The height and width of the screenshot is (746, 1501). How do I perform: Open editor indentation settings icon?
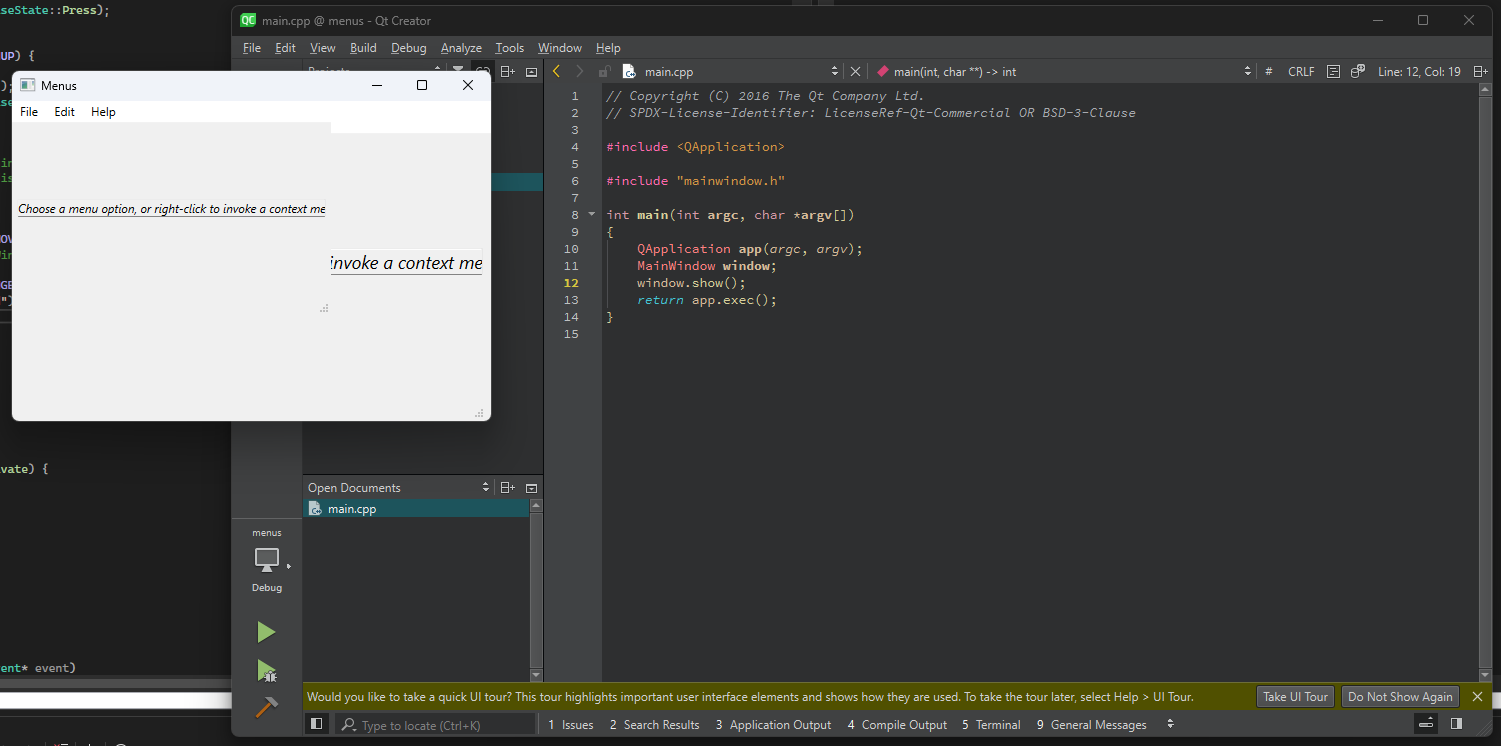[x=1333, y=71]
